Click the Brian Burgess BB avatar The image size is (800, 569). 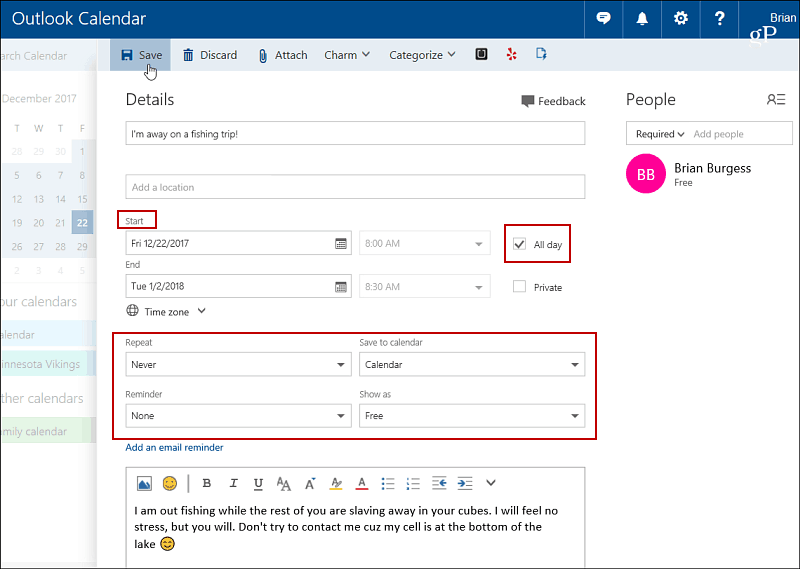pos(646,174)
